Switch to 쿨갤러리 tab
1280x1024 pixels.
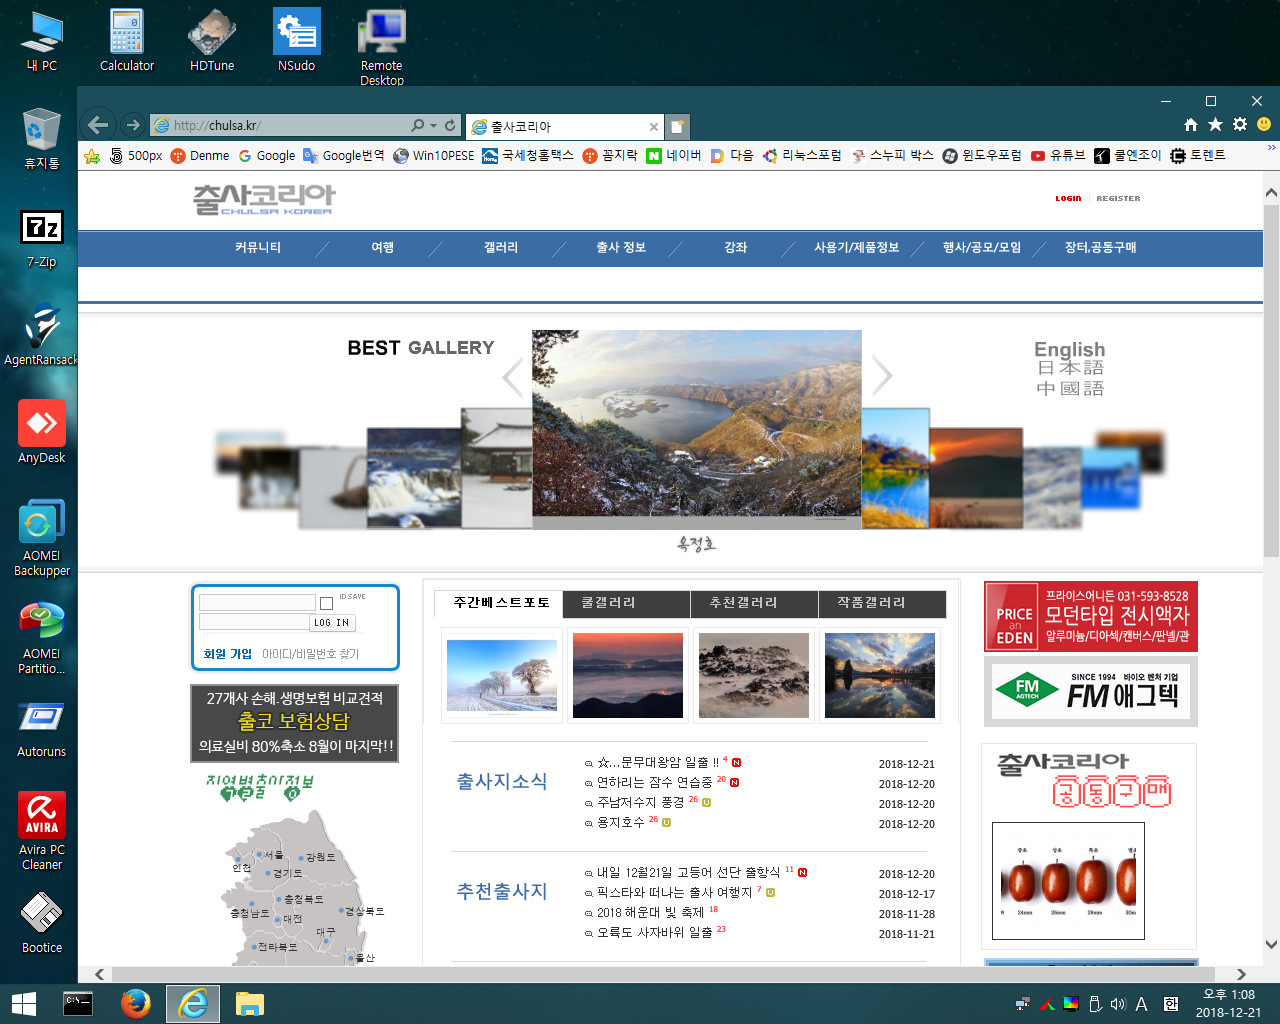tap(626, 603)
